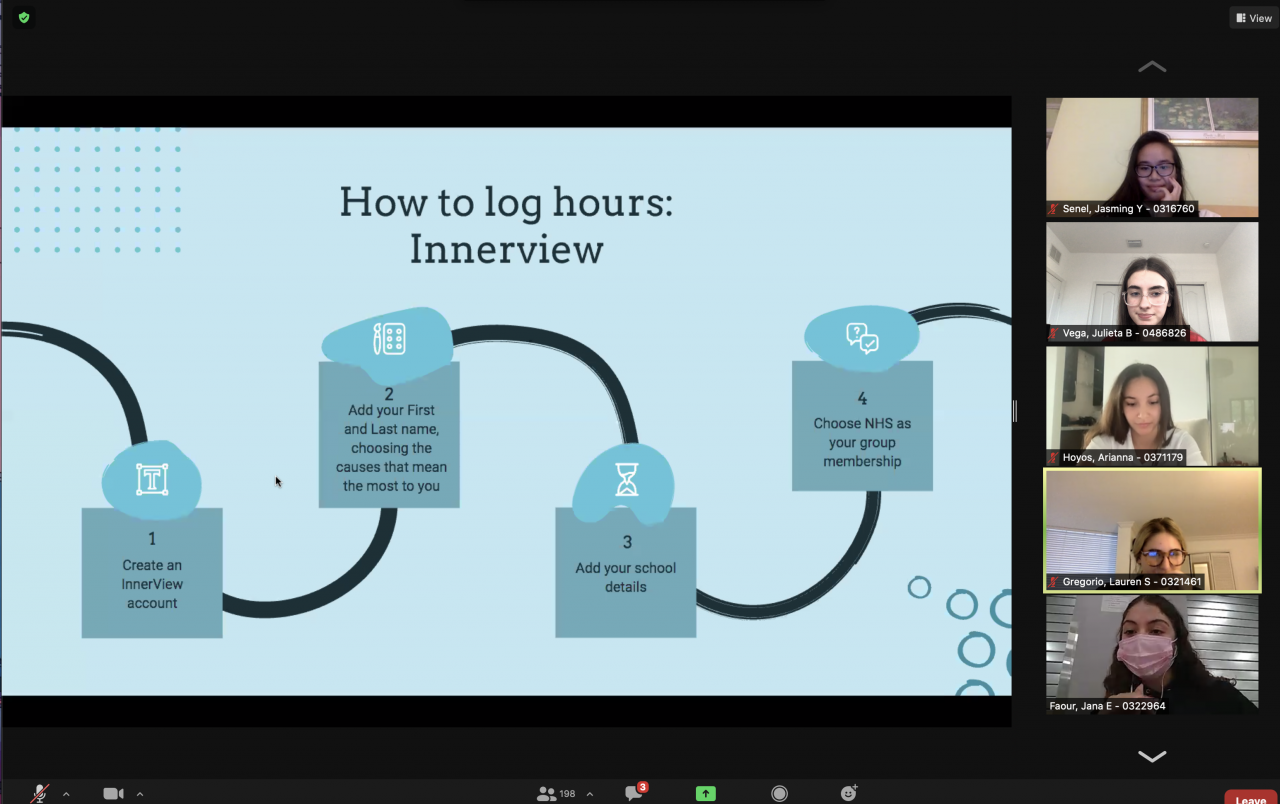Click the text "Choose NHS as your group membership"
The image size is (1280, 804).
click(862, 442)
